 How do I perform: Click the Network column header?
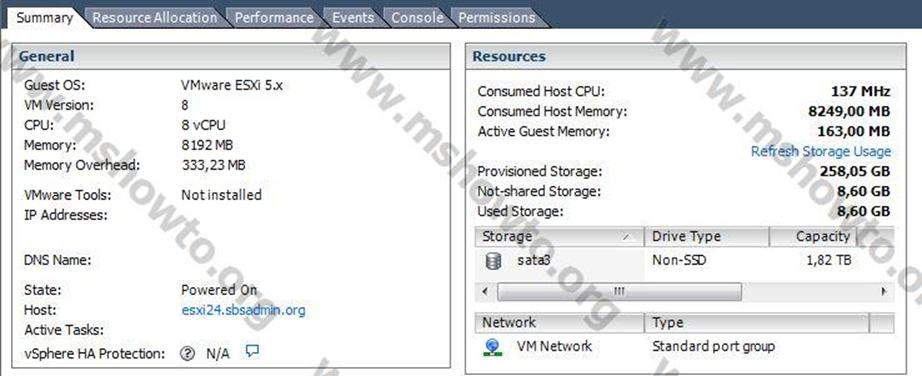click(560, 323)
